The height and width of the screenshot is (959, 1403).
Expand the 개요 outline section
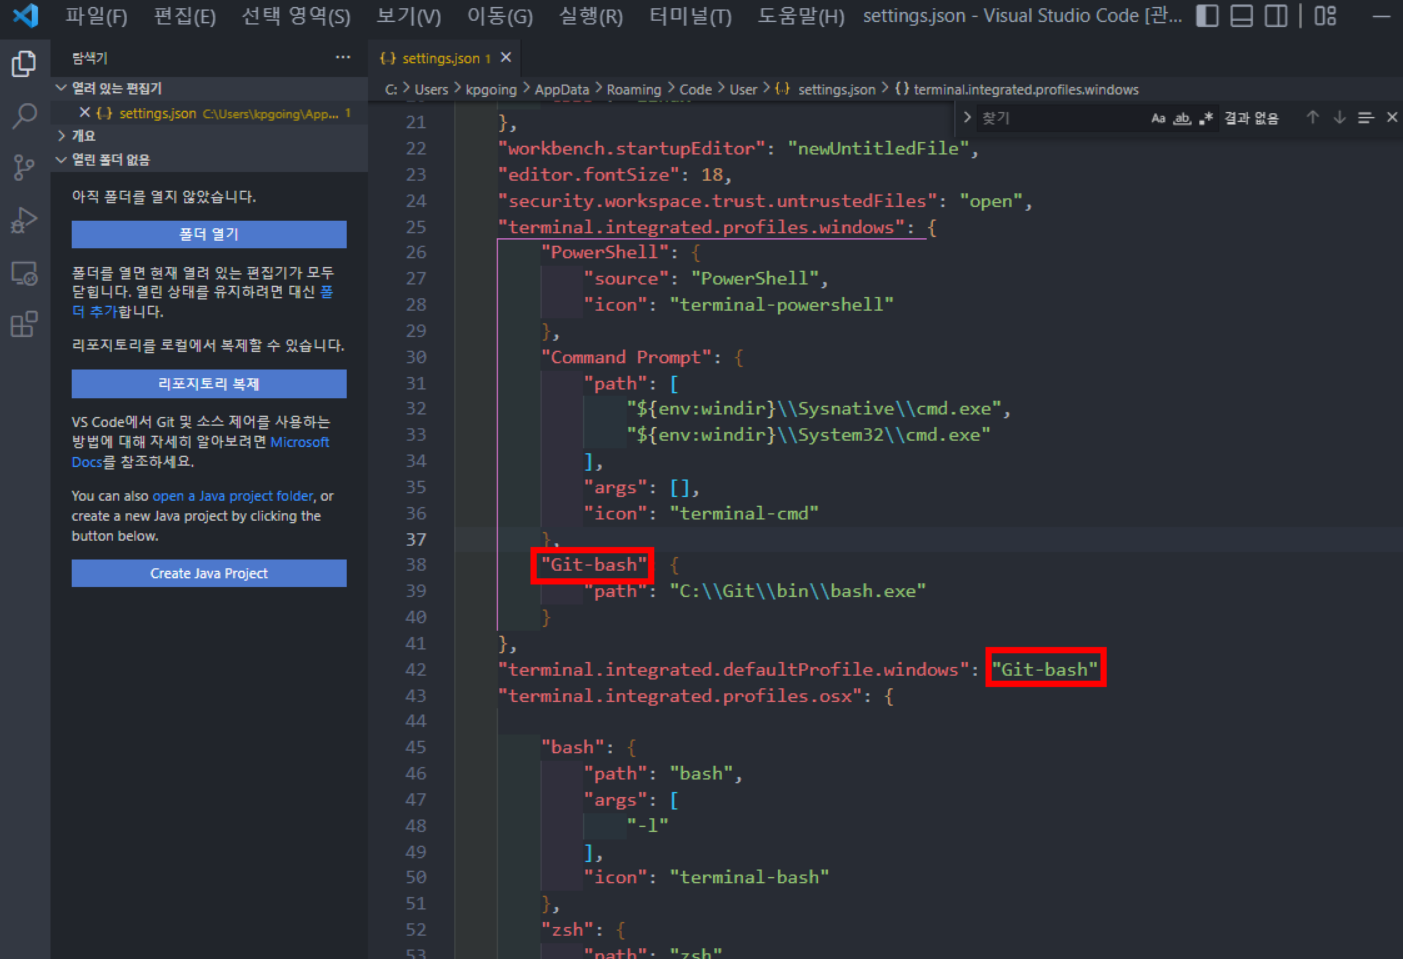pos(209,136)
